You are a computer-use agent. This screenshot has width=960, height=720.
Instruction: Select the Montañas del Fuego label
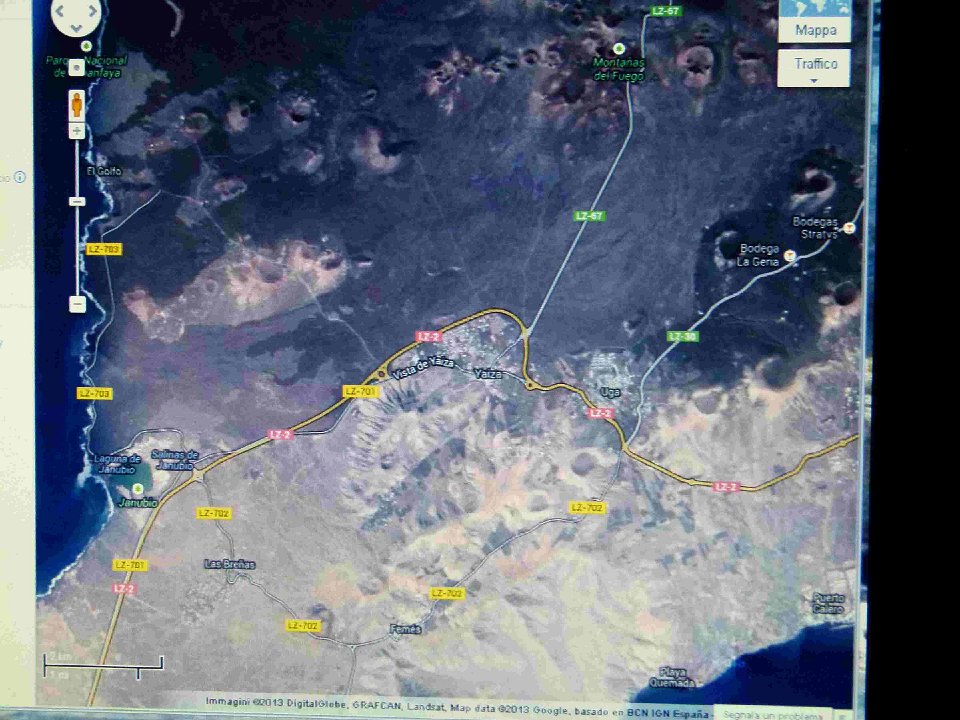[x=618, y=69]
